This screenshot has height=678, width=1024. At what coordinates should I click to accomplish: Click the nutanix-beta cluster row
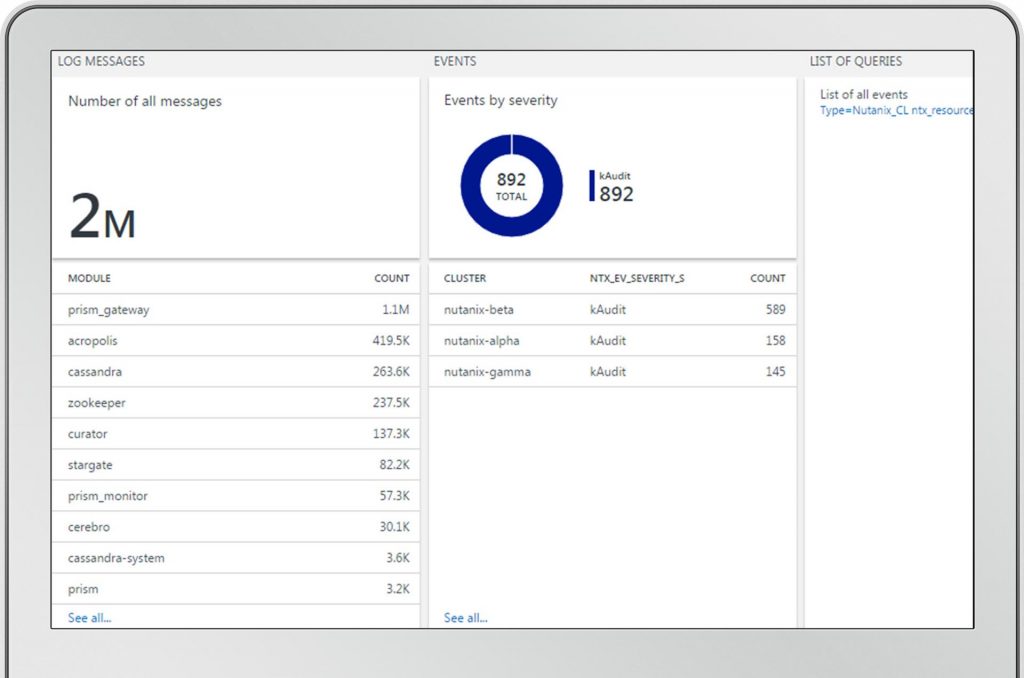tap(613, 310)
